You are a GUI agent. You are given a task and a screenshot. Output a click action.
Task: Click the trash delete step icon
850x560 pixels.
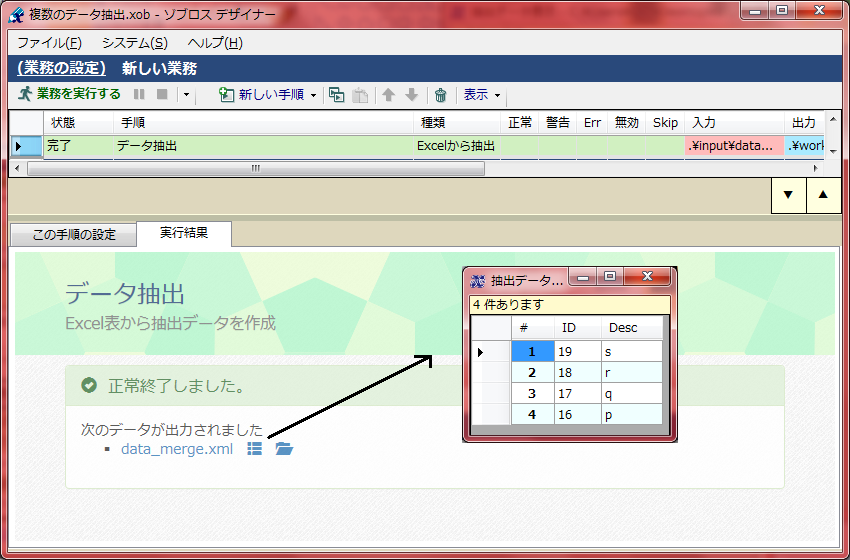[x=441, y=95]
